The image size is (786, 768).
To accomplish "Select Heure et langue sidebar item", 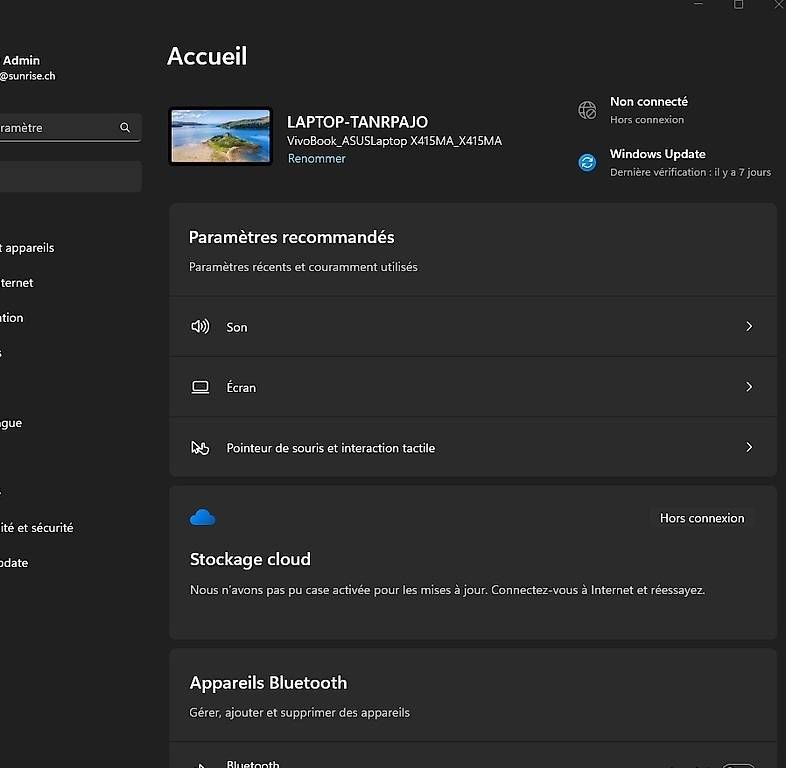I will 11,423.
